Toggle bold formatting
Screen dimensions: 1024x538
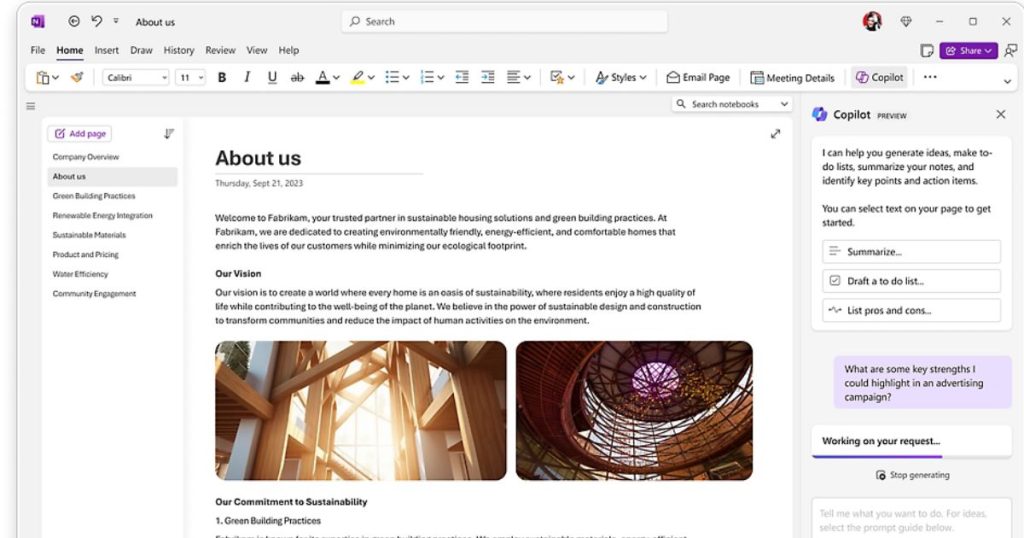click(222, 78)
